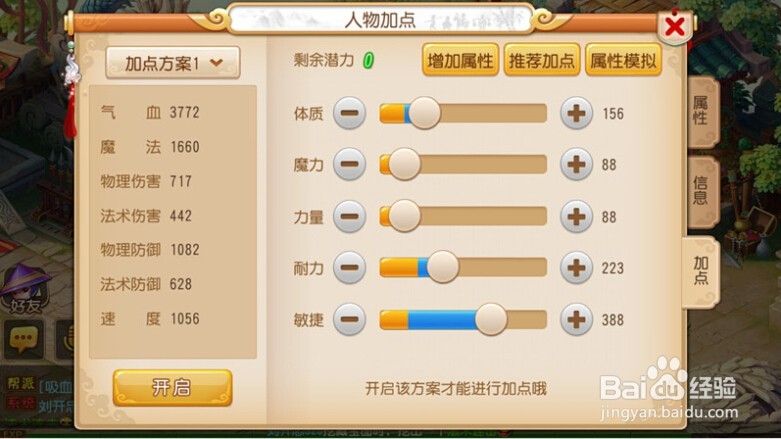This screenshot has height=439, width=781.
Task: Click the 推荐加点 button
Action: [542, 60]
